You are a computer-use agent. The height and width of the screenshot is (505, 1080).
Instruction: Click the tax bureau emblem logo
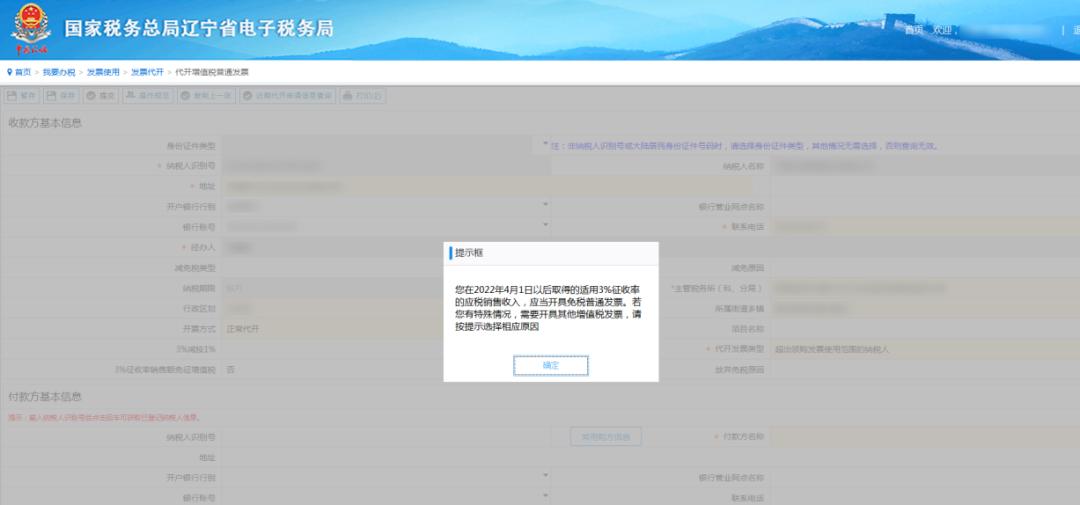(x=30, y=29)
